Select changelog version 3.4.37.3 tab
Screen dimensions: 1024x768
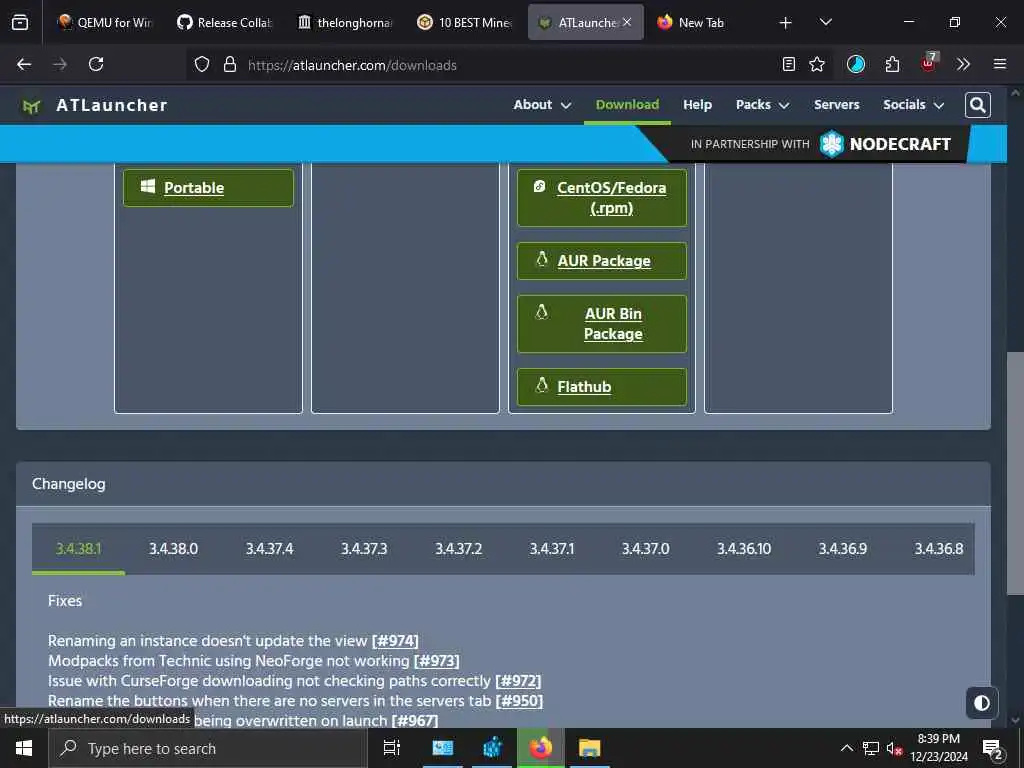(x=364, y=549)
